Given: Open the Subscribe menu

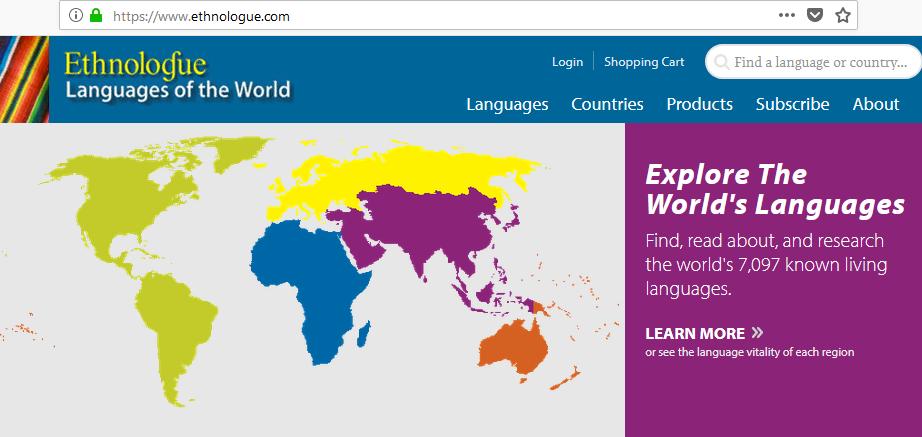Looking at the screenshot, I should tap(792, 105).
